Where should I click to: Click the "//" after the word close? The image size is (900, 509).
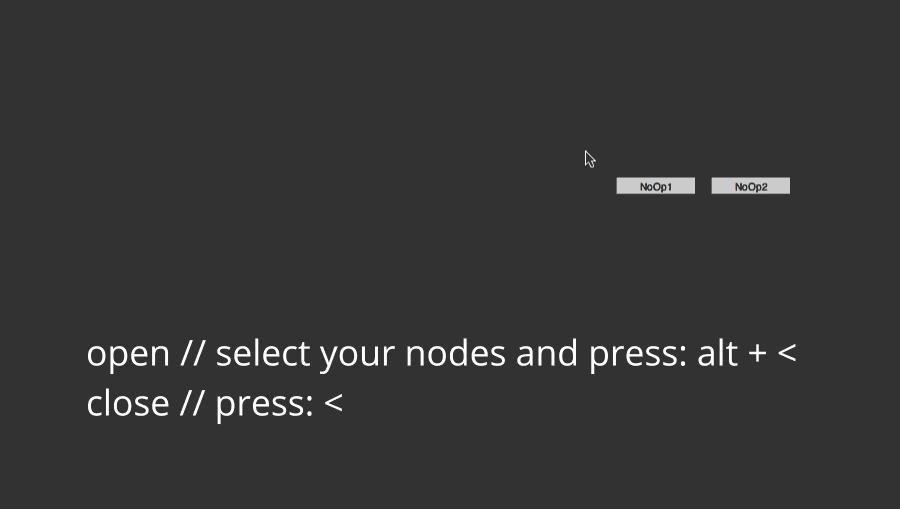192,404
